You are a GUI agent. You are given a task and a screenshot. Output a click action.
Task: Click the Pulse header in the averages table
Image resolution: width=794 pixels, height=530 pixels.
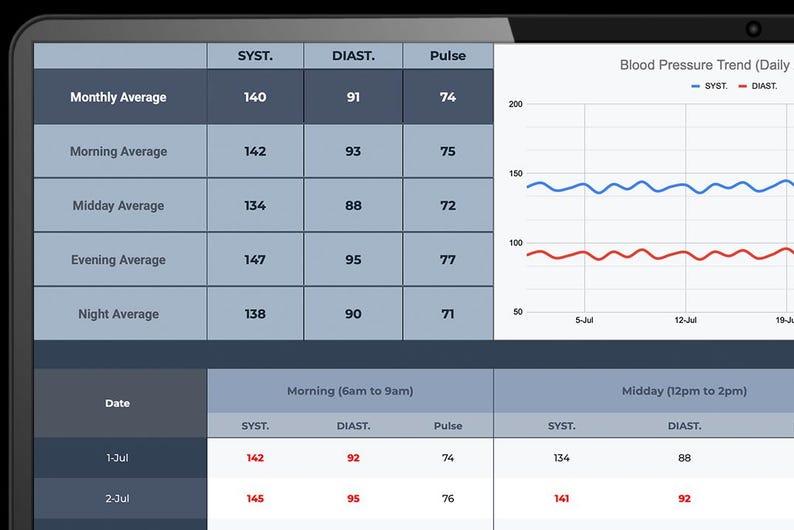[448, 56]
